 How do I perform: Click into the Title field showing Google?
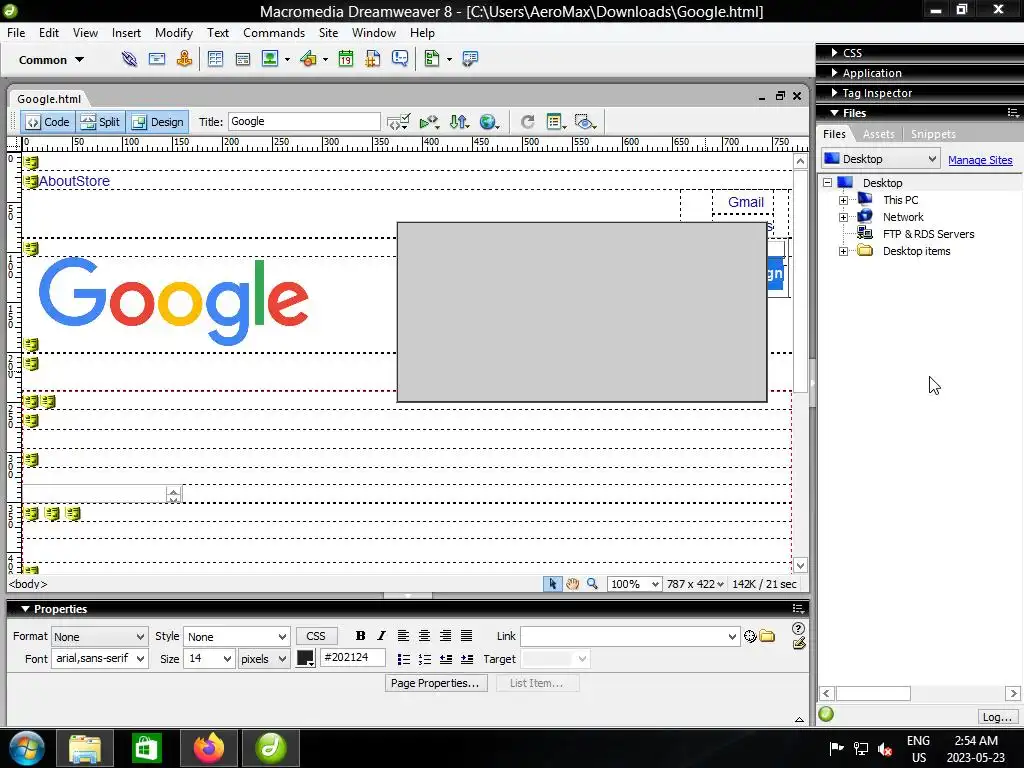(304, 121)
